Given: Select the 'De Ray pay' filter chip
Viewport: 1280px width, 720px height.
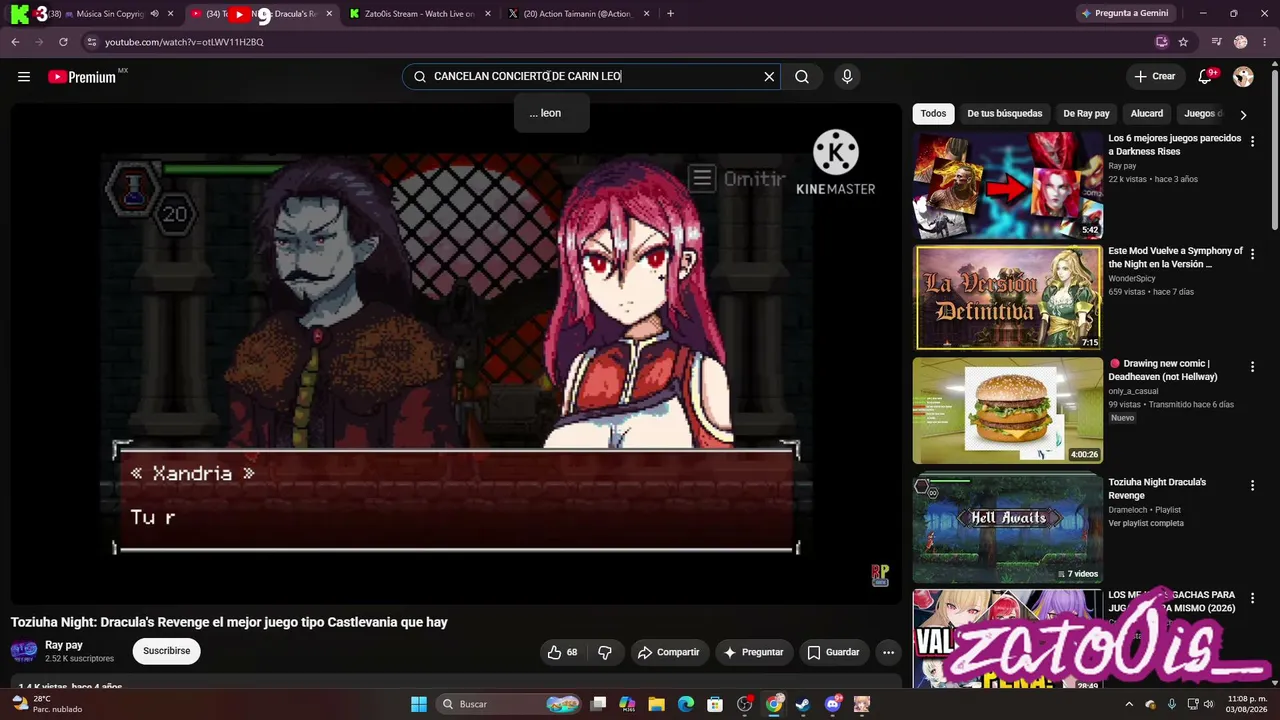Looking at the screenshot, I should pyautogui.click(x=1087, y=114).
